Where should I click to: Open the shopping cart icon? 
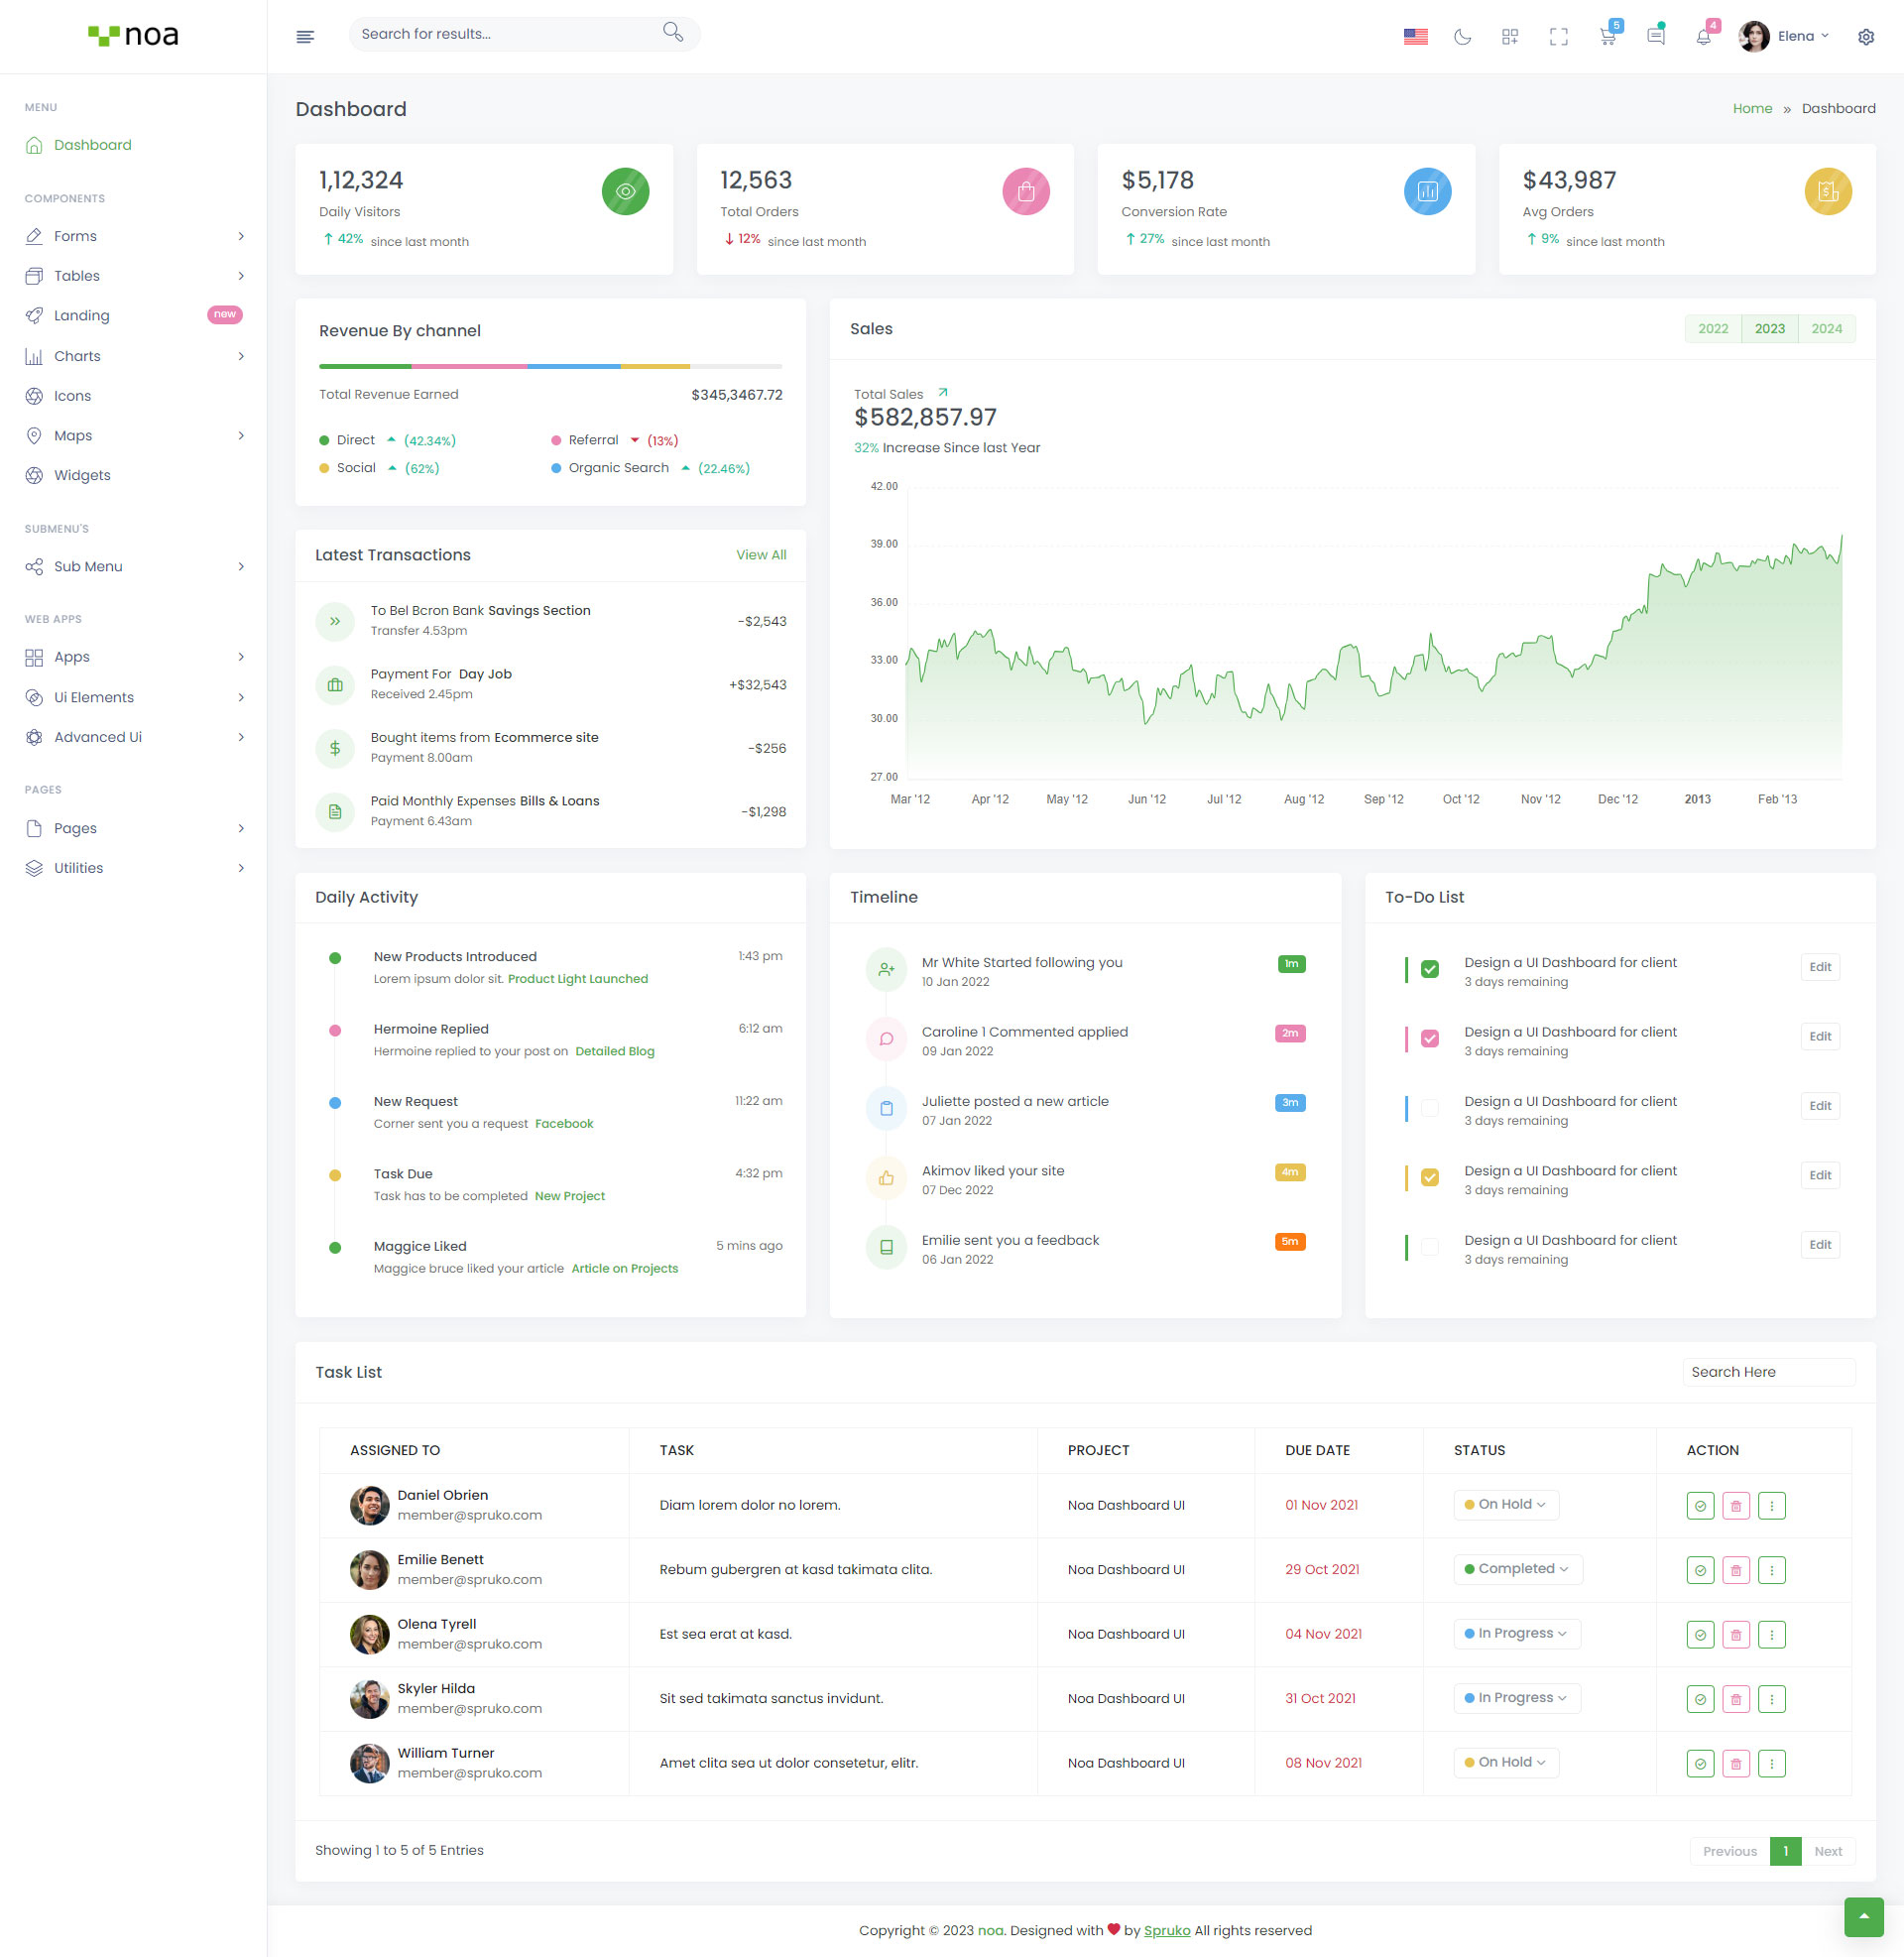pyautogui.click(x=1607, y=37)
